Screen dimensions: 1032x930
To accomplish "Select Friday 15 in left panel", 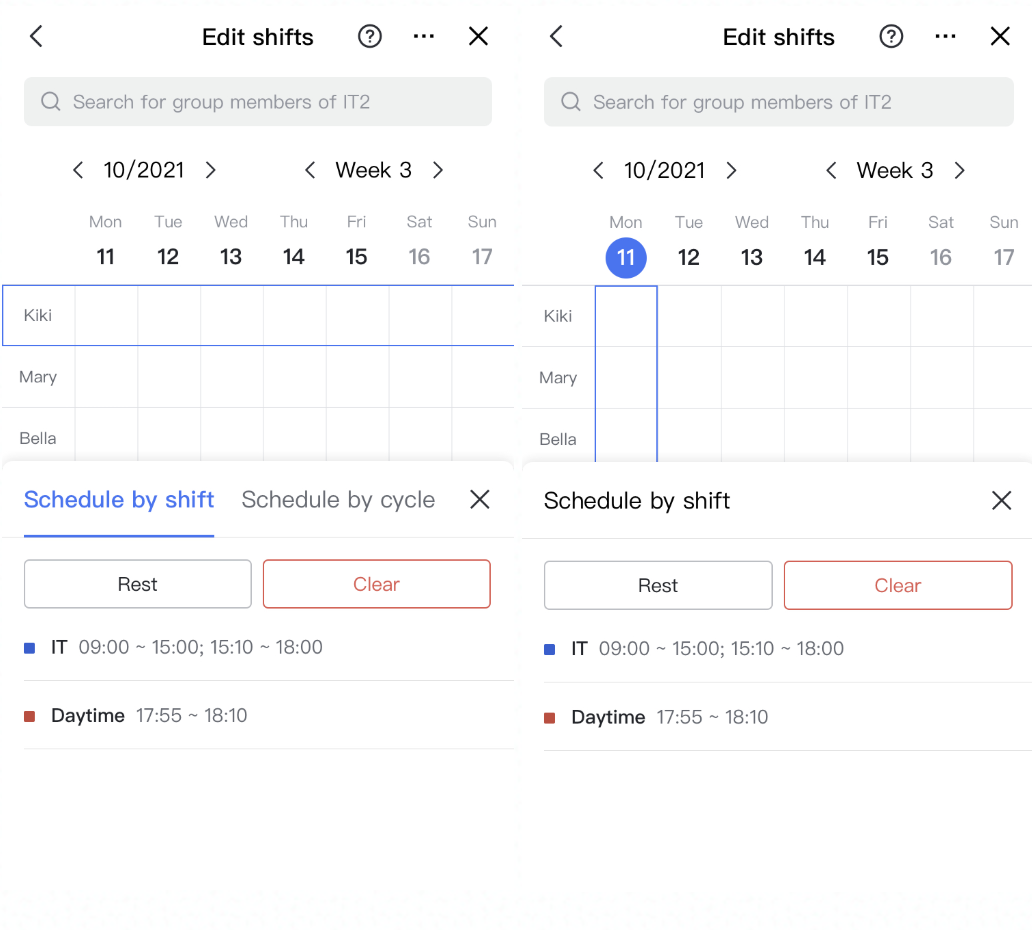I will pos(356,257).
